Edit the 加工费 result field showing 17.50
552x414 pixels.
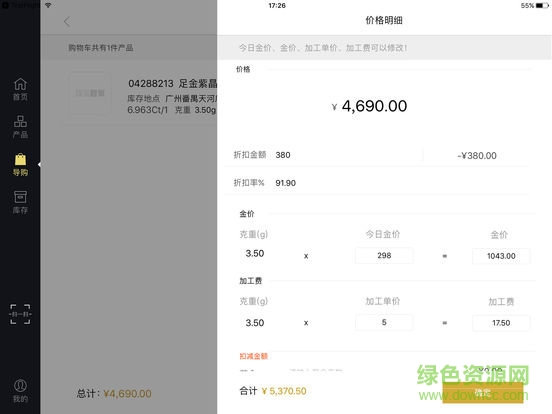click(x=501, y=323)
